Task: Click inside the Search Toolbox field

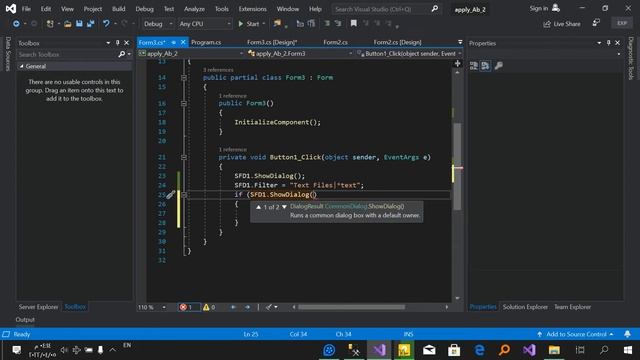Action: (67, 54)
